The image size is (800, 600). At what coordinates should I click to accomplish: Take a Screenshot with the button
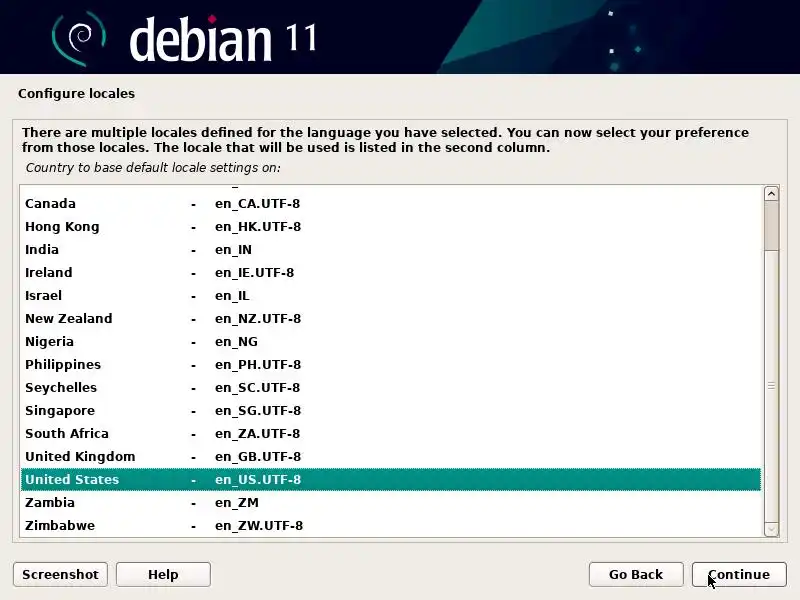60,574
